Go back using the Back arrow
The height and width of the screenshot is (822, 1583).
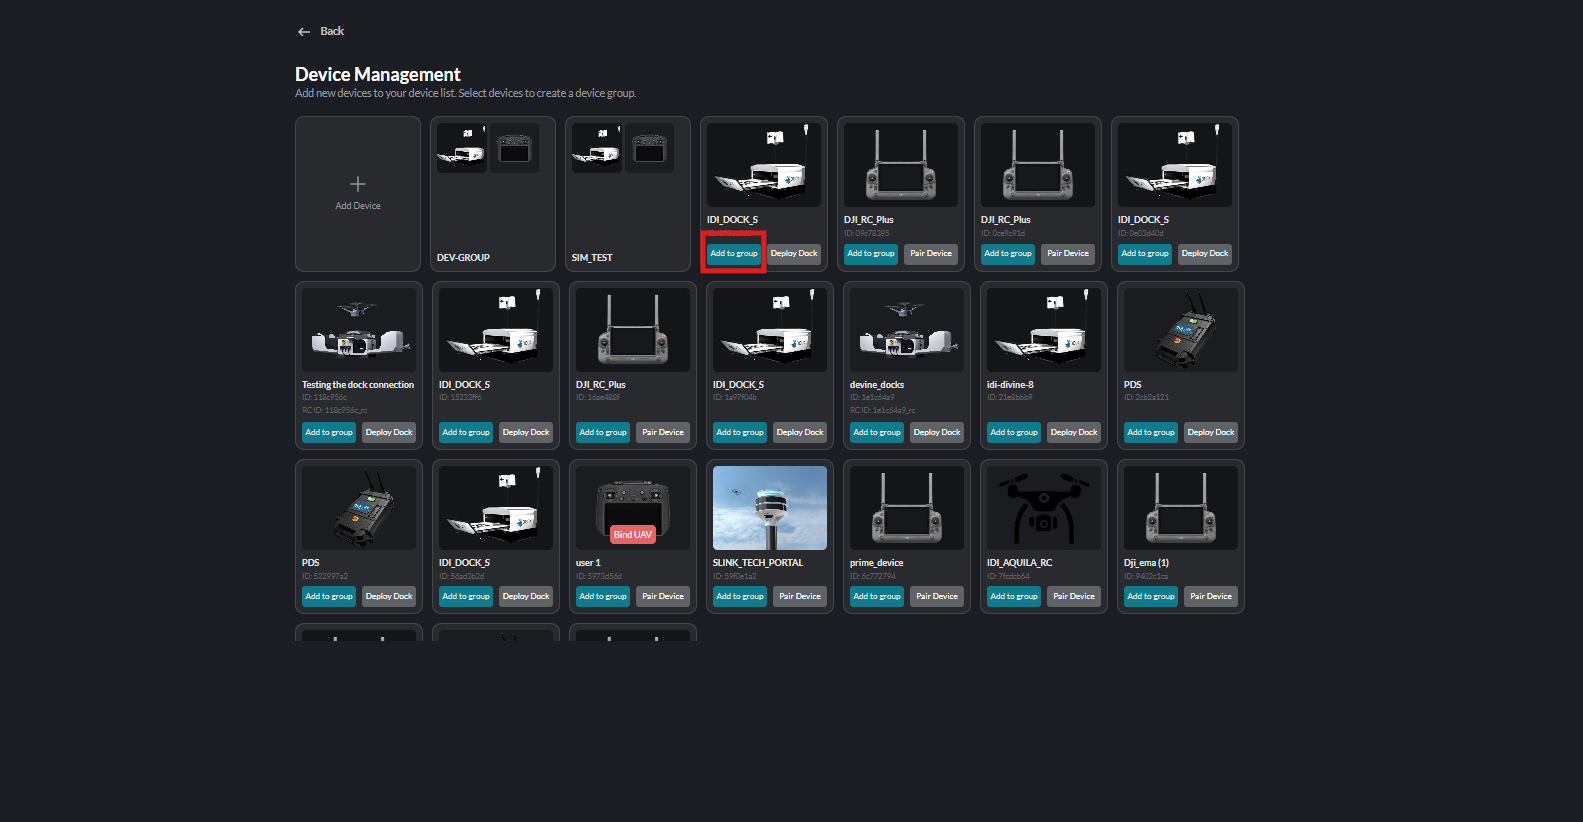pos(304,32)
